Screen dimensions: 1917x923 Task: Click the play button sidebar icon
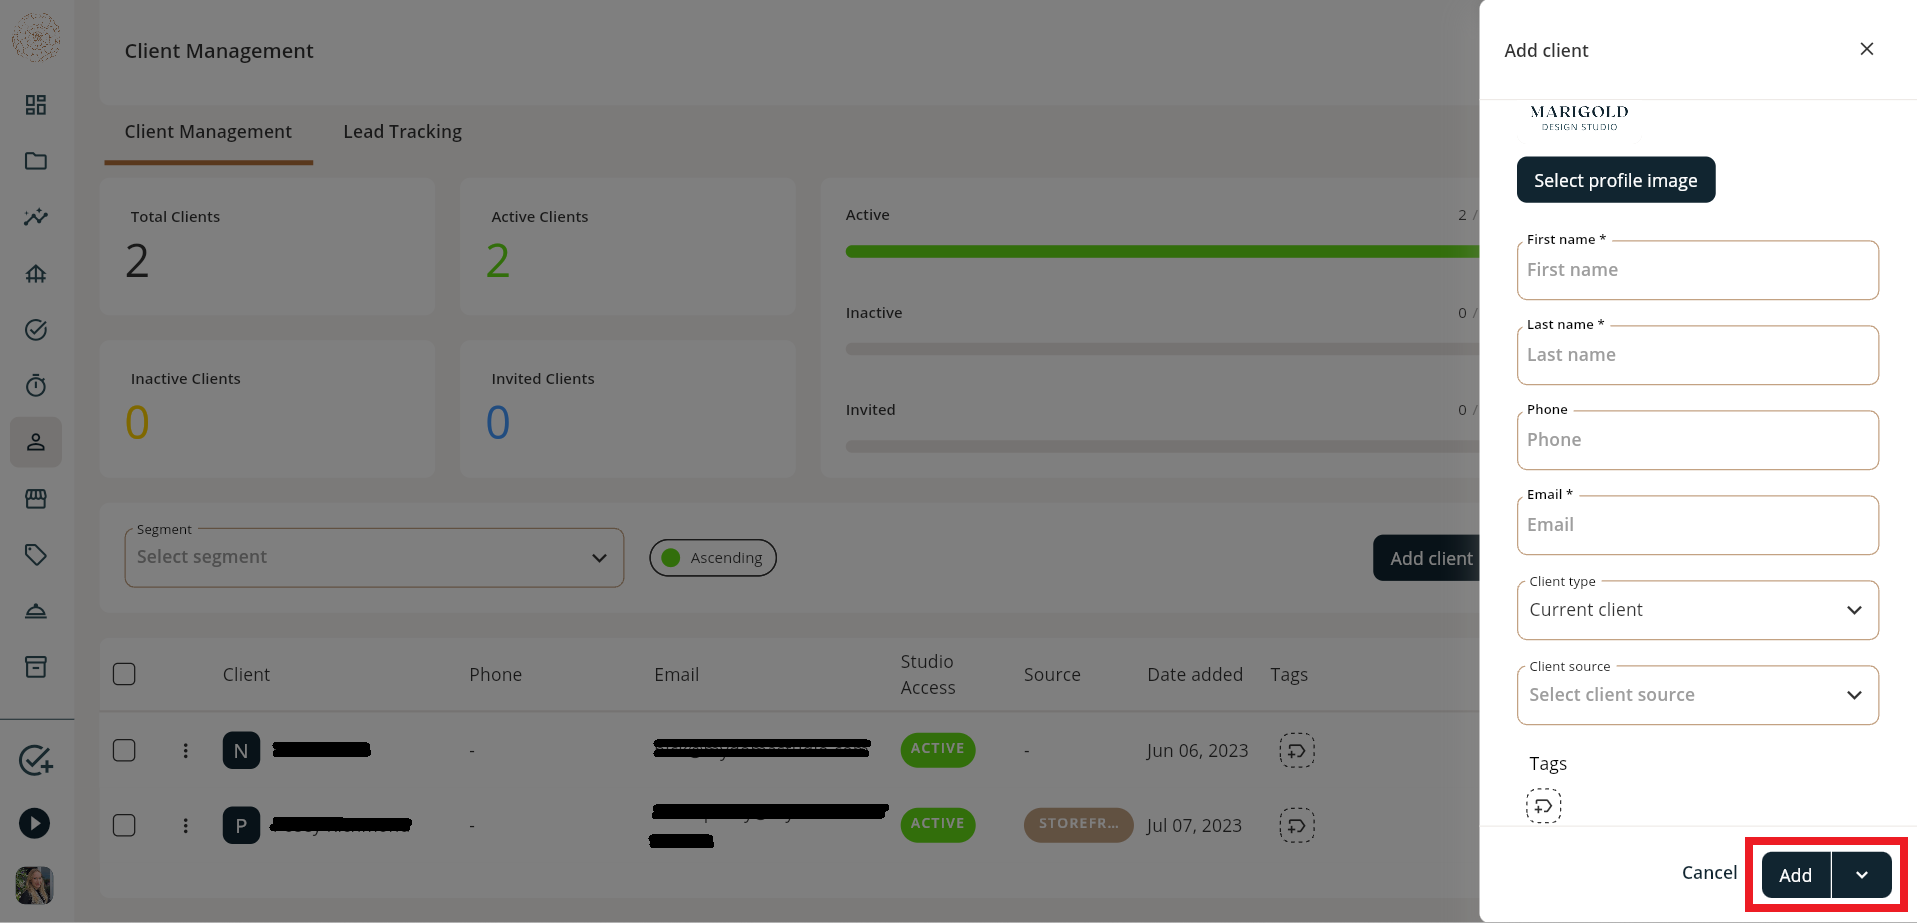(x=35, y=823)
